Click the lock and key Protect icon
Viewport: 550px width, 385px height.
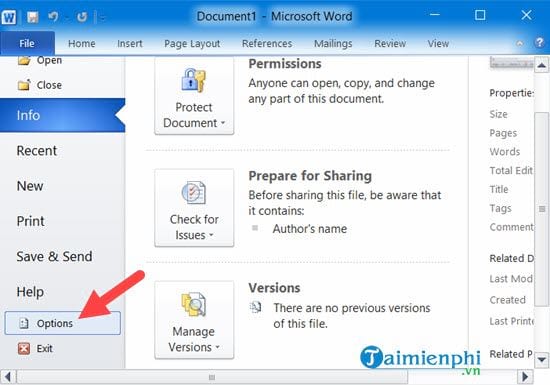193,80
